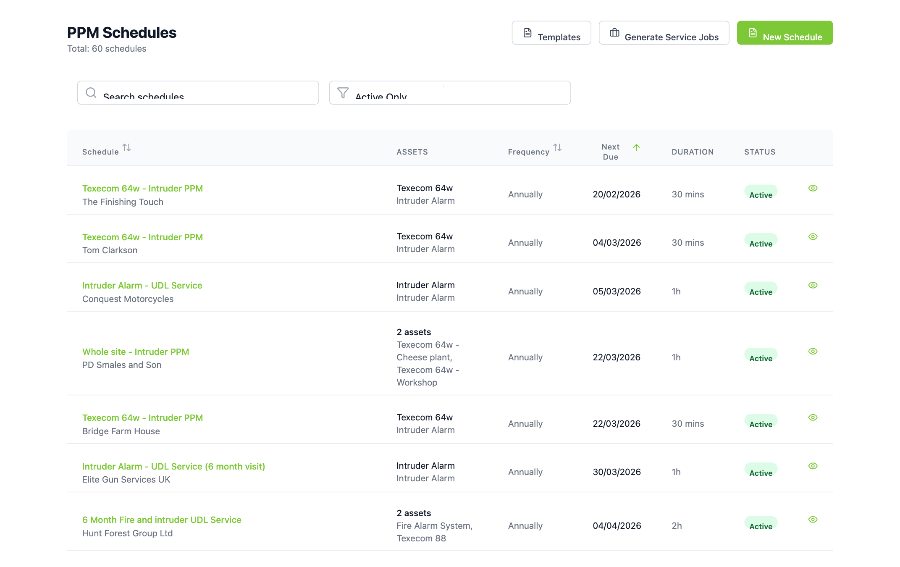
Task: Click the eye icon for Bridge Farm House
Action: pyautogui.click(x=812, y=418)
